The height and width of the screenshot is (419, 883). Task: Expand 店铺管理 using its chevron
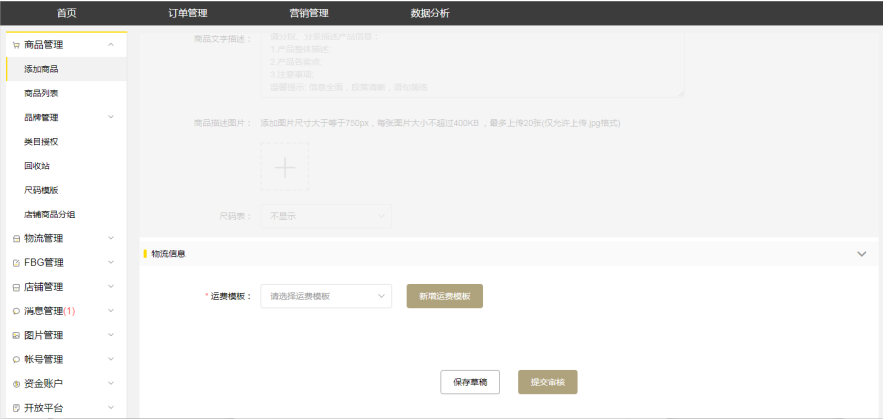coord(111,287)
